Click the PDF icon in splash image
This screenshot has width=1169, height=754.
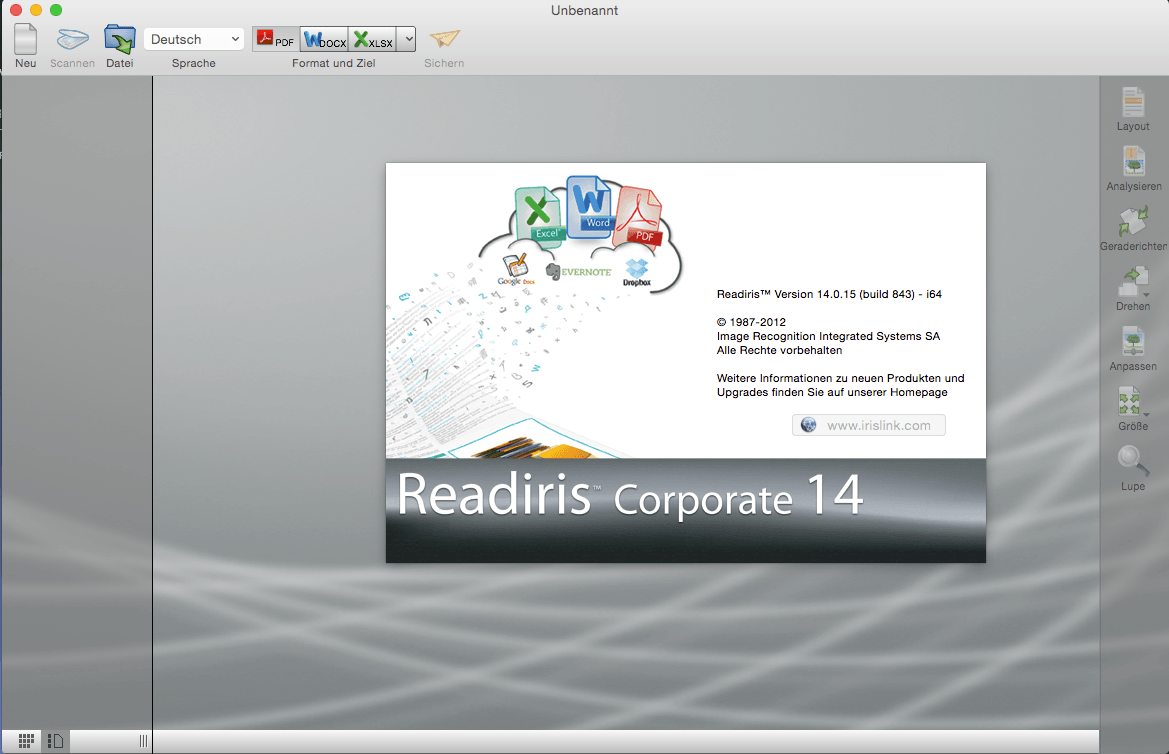(639, 217)
